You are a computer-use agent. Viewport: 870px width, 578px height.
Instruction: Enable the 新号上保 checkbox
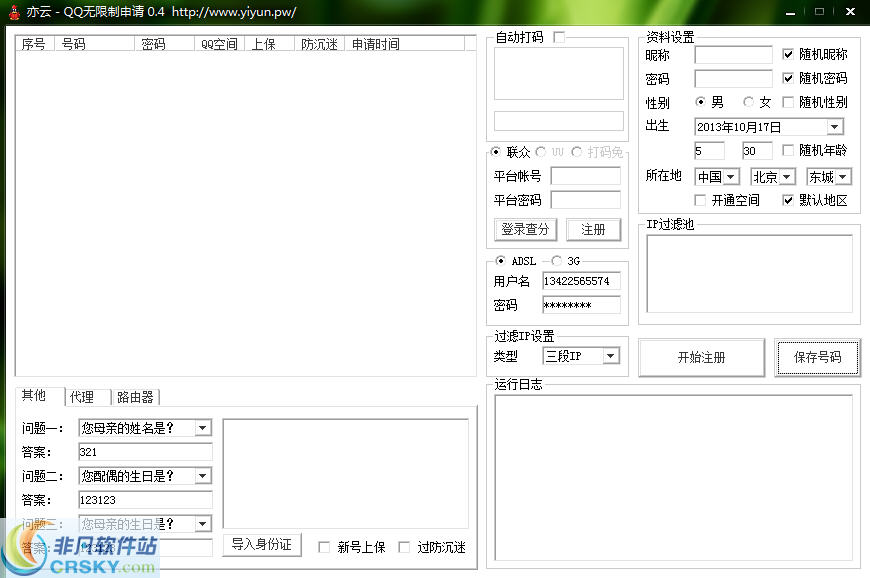click(x=324, y=546)
